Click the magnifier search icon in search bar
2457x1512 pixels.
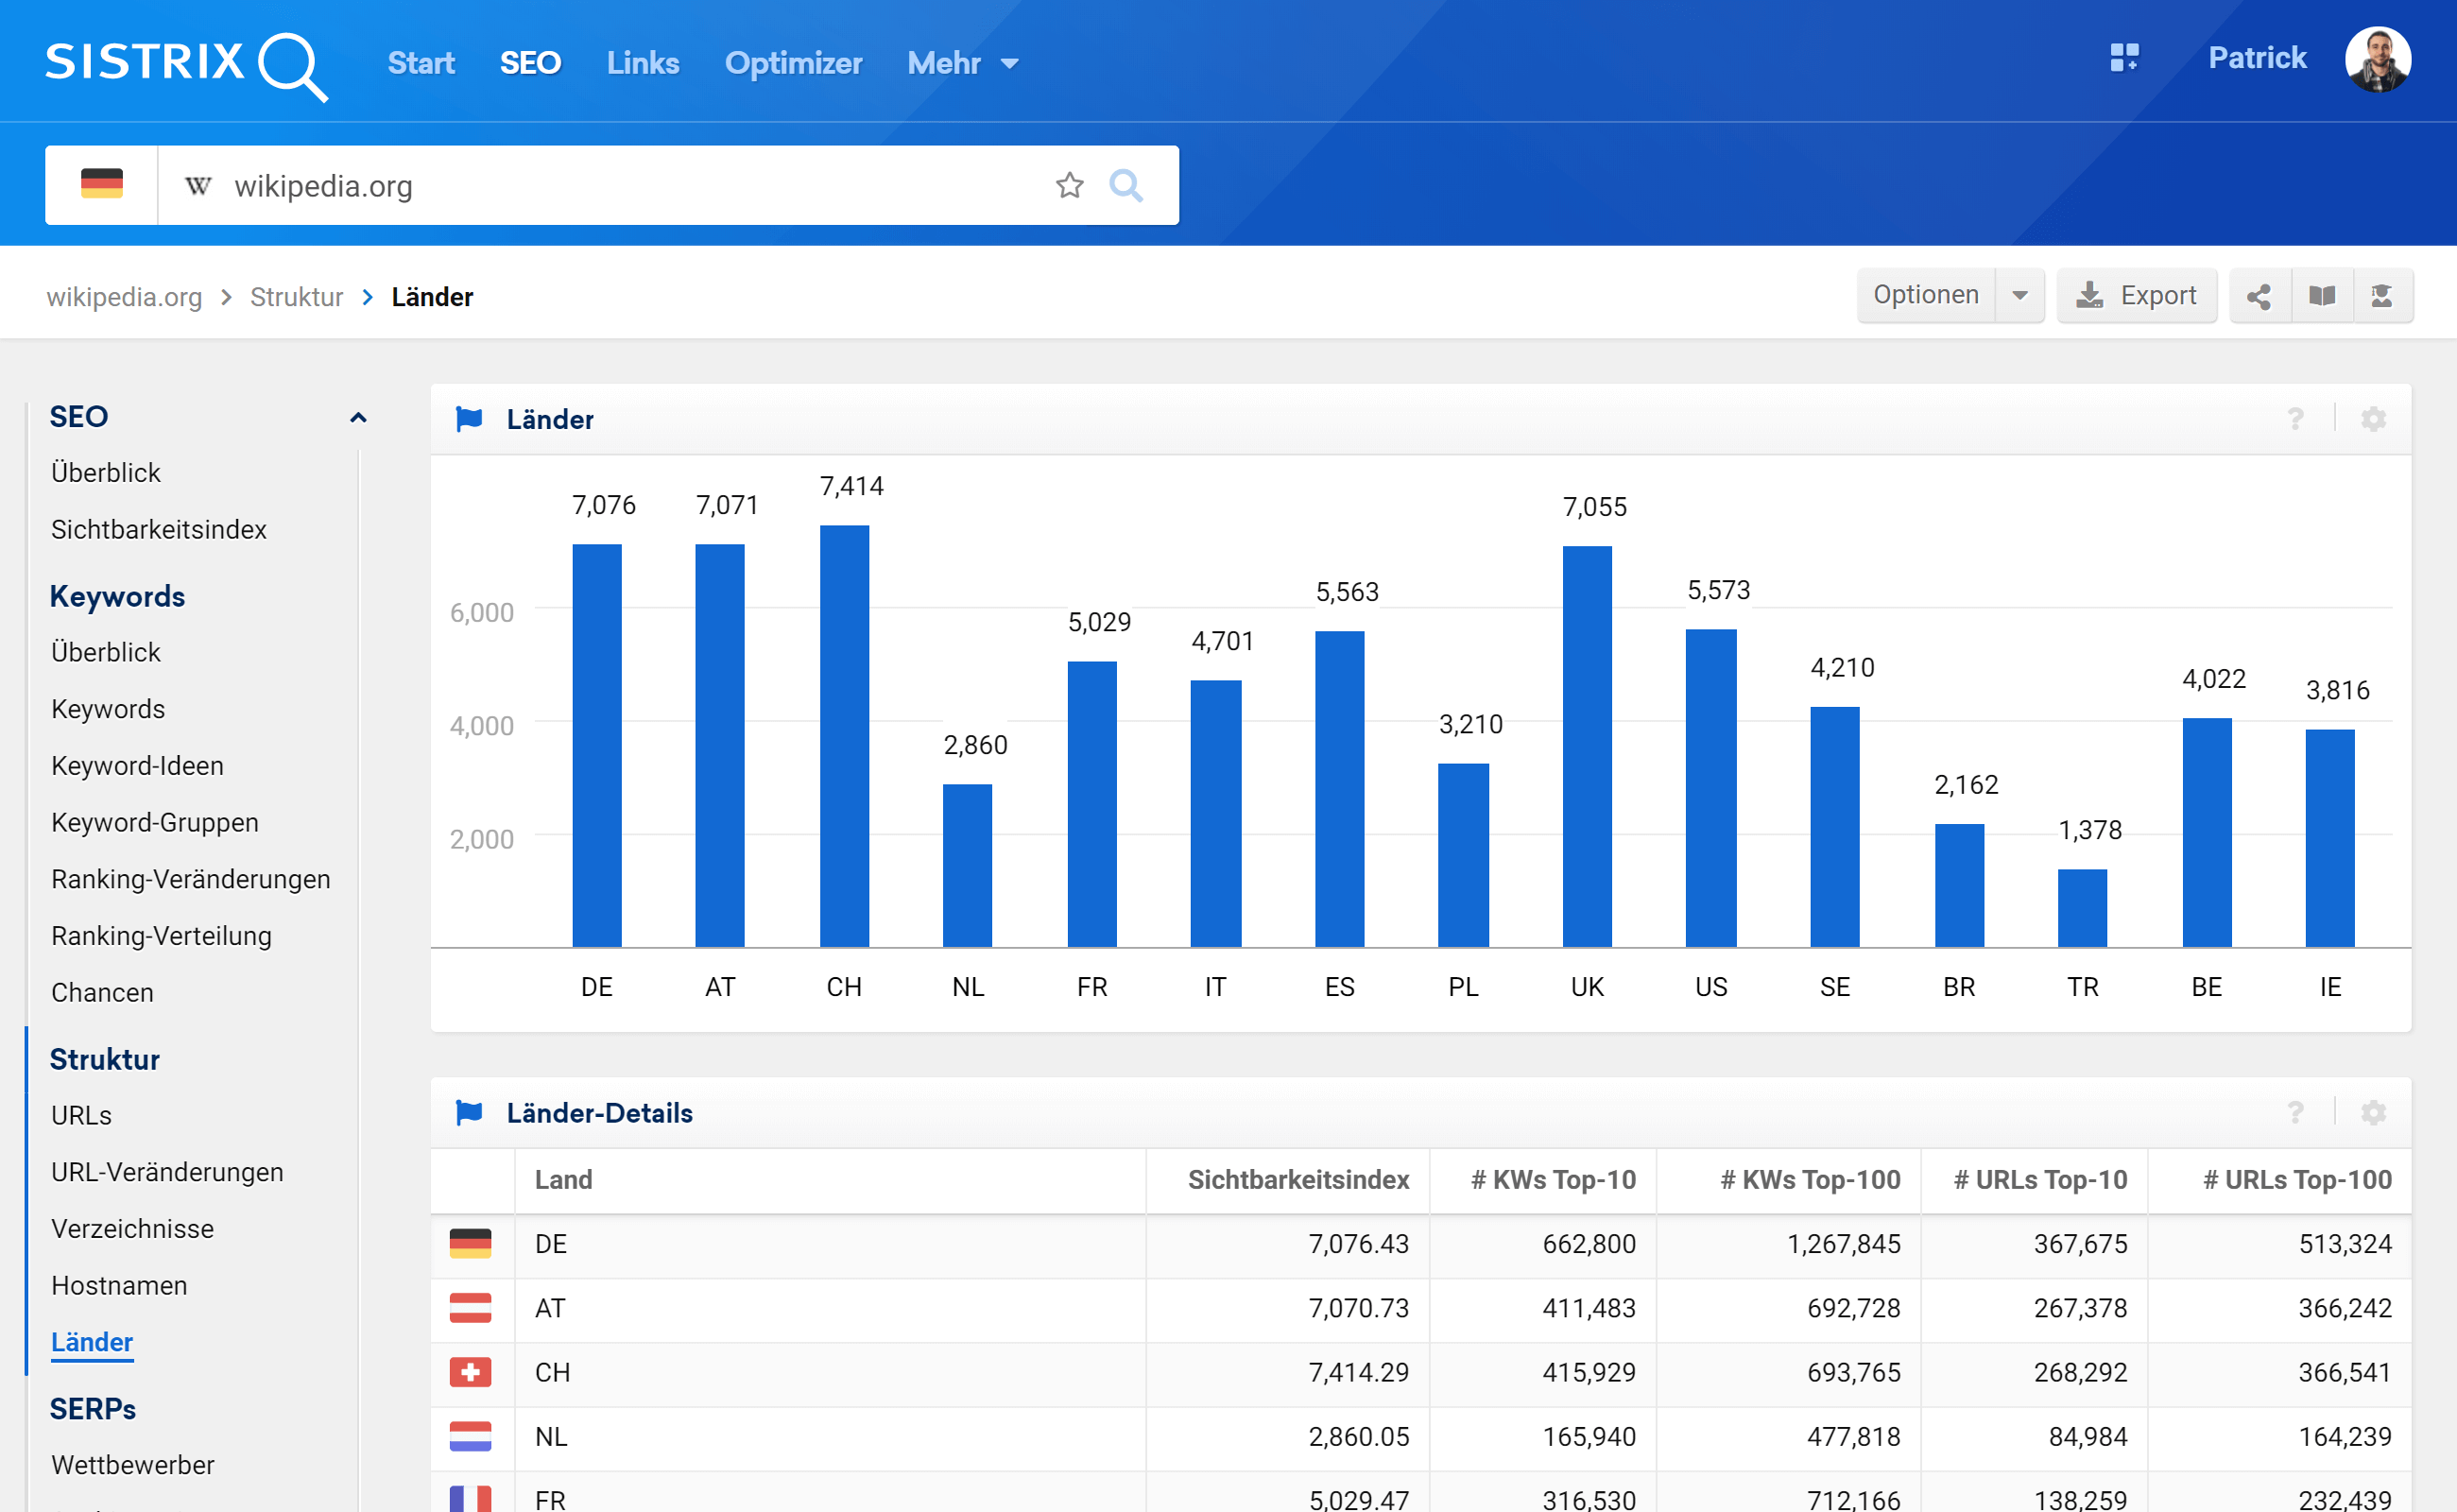coord(1126,185)
